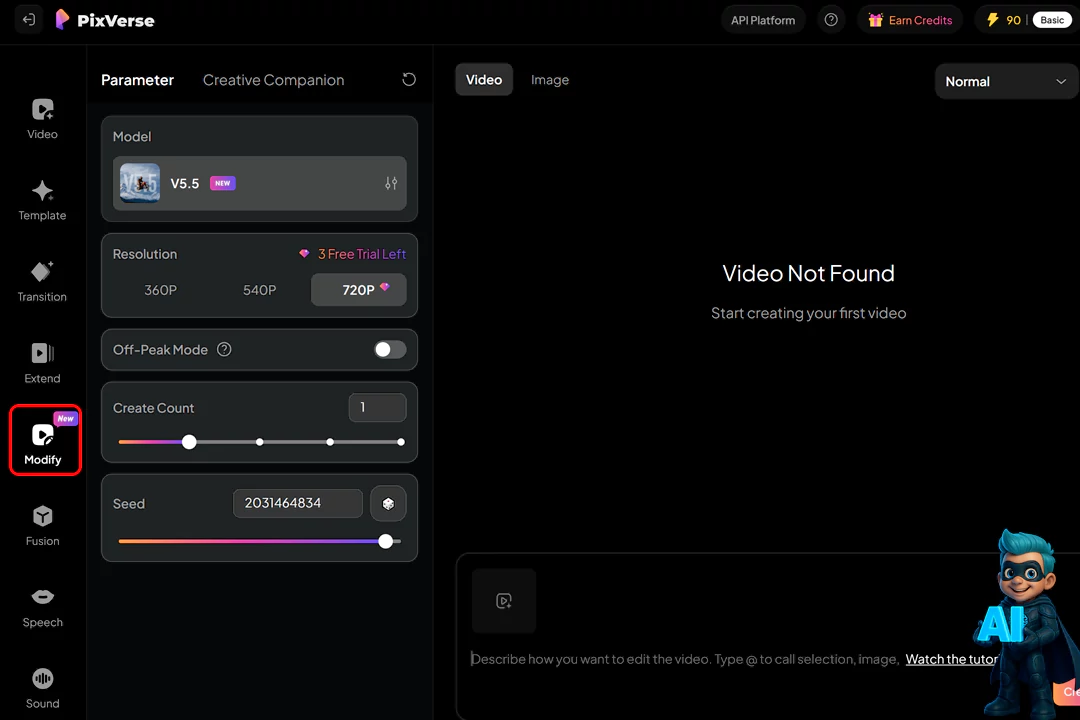Enable the Off-Peak Mode switch
This screenshot has height=720, width=1080.
pyautogui.click(x=390, y=350)
